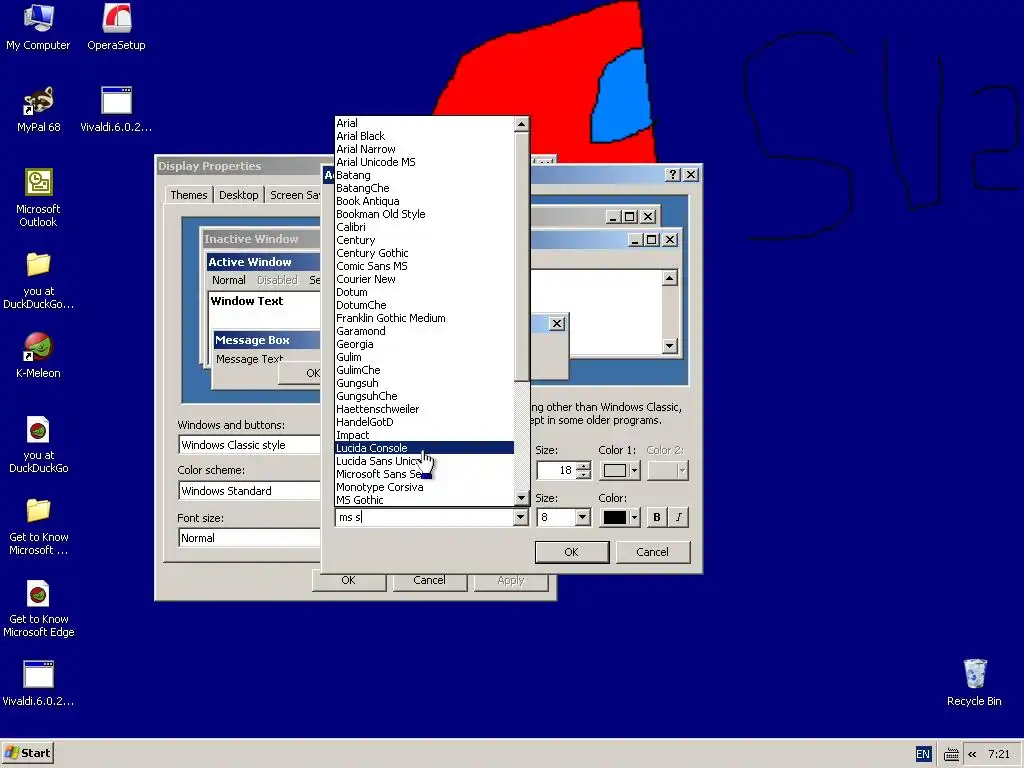Screen dimensions: 1024x768
Task: Select Calibri font
Action: pyautogui.click(x=424, y=227)
